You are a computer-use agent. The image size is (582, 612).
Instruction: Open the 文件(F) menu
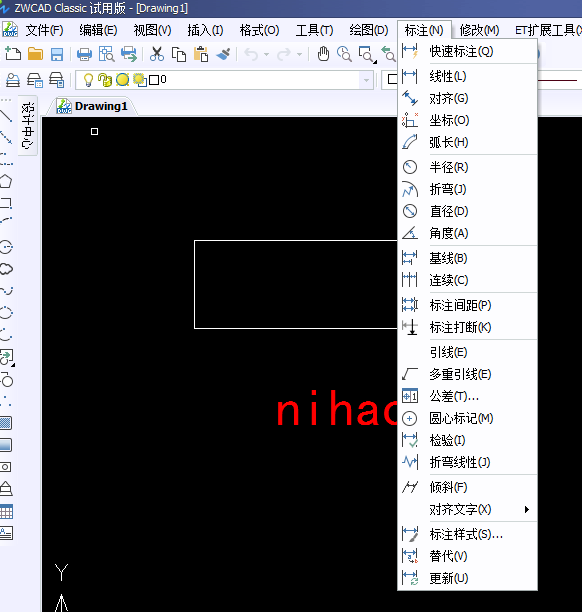(x=44, y=30)
